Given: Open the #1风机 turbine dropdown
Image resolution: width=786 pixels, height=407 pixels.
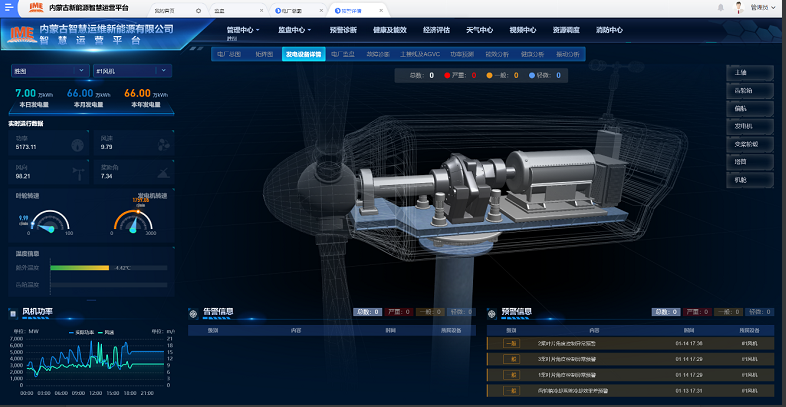Looking at the screenshot, I should coord(131,71).
